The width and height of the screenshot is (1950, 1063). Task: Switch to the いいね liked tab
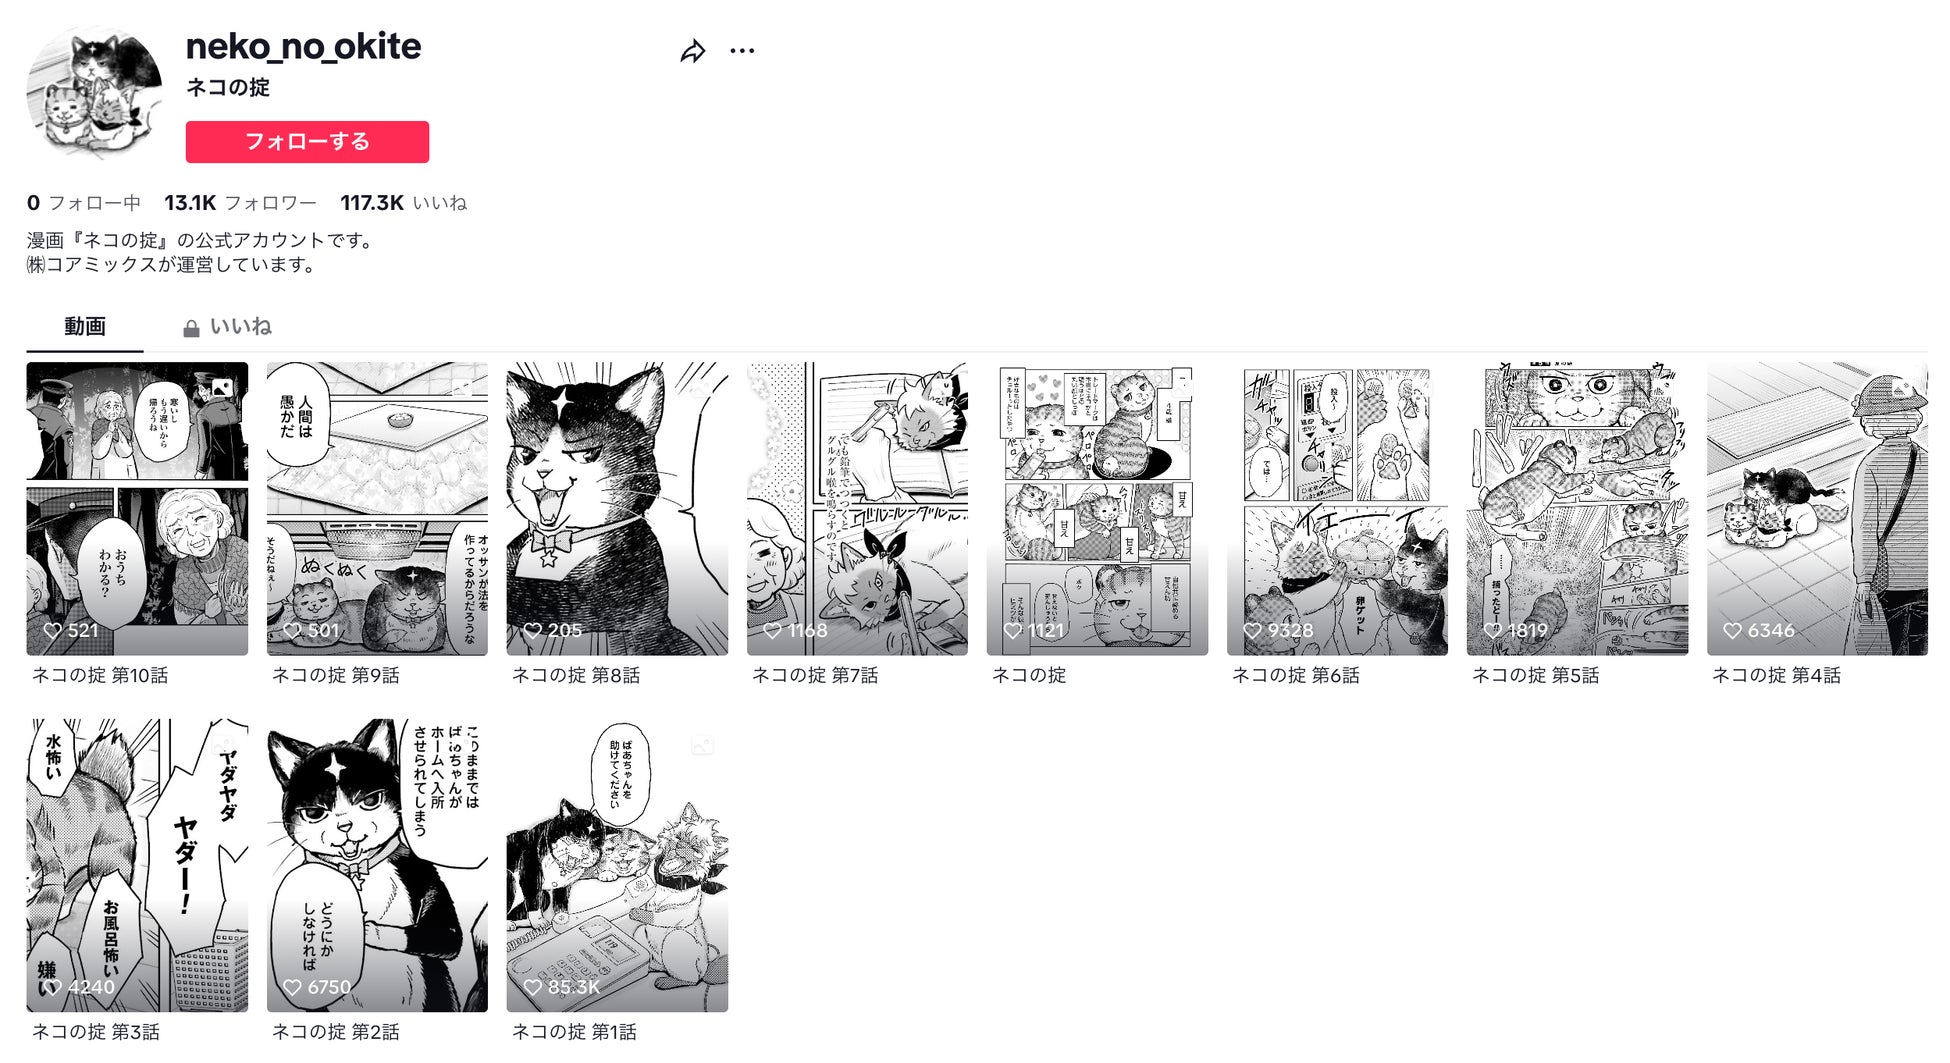227,327
